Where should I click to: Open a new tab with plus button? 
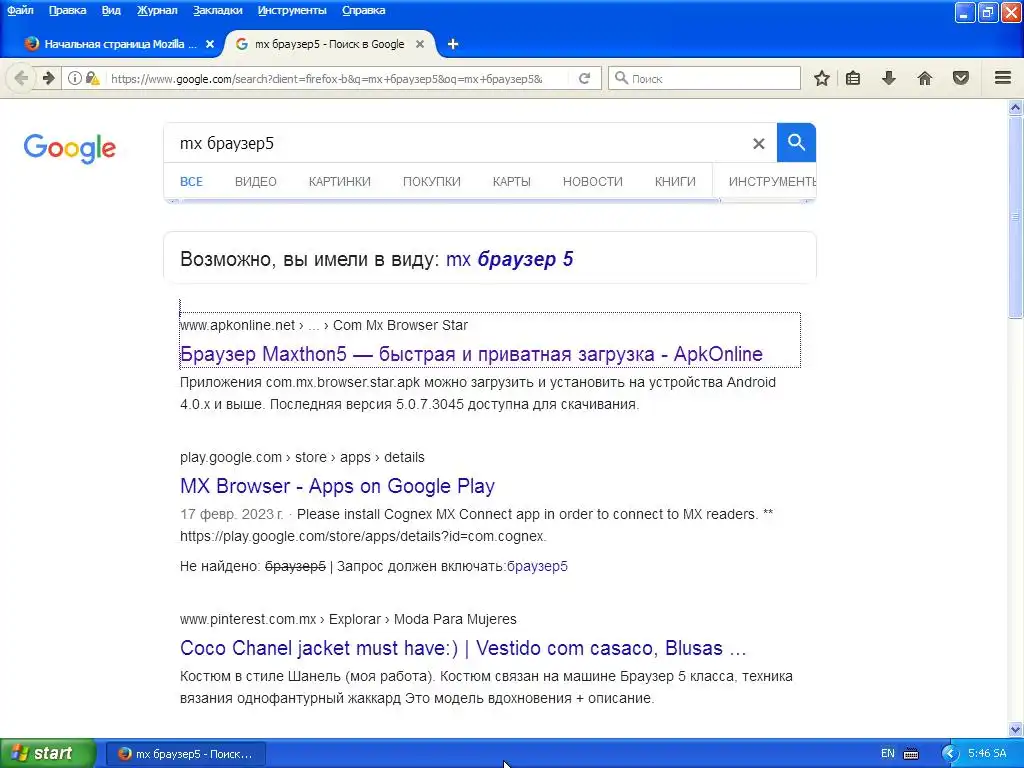click(453, 44)
